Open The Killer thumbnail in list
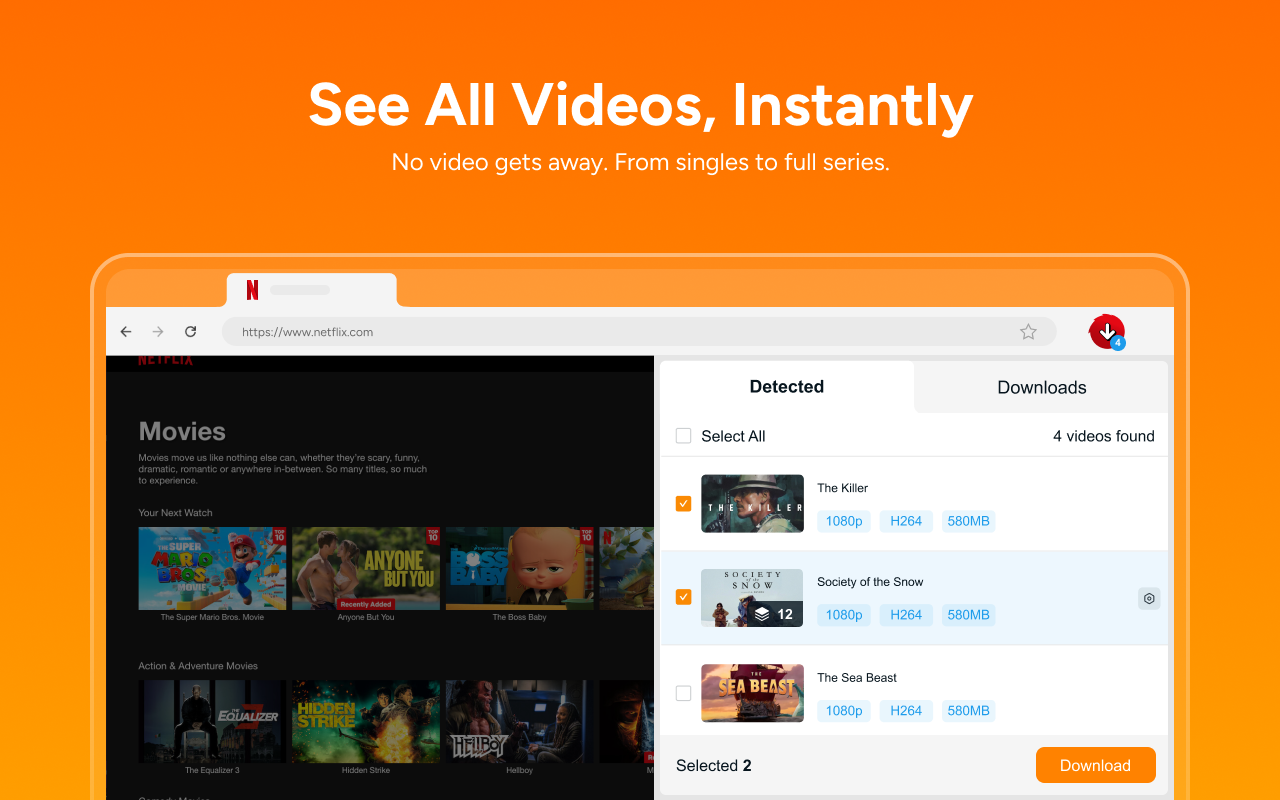The image size is (1280, 800). (x=753, y=503)
